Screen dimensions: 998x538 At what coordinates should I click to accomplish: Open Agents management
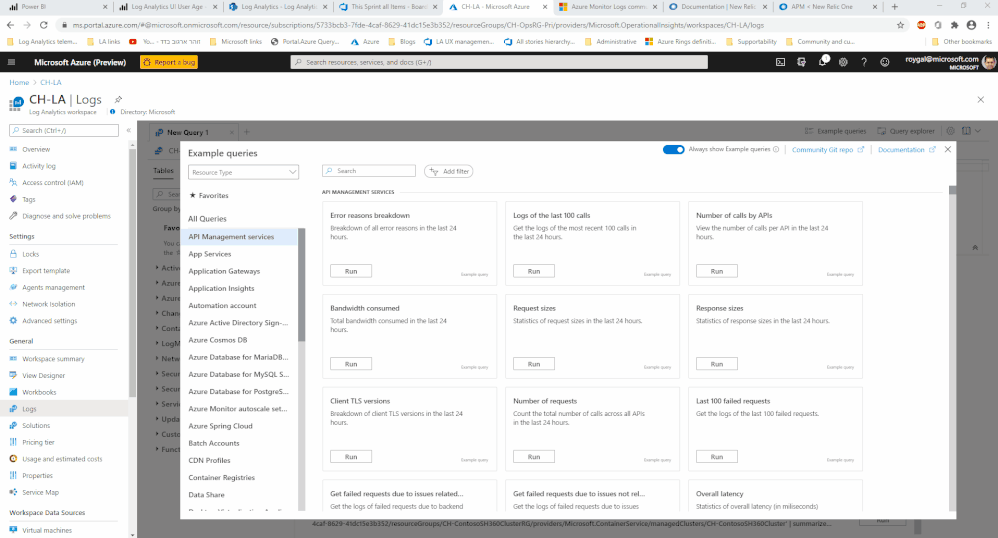pyautogui.click(x=53, y=287)
